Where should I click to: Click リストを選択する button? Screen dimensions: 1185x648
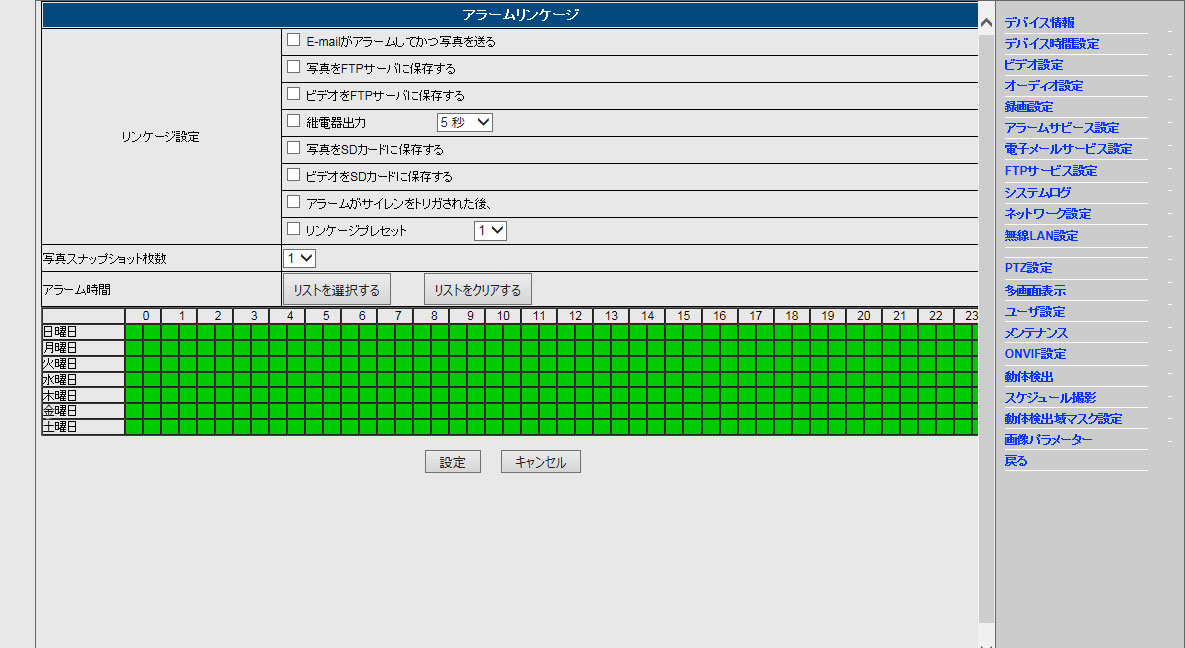coord(336,290)
